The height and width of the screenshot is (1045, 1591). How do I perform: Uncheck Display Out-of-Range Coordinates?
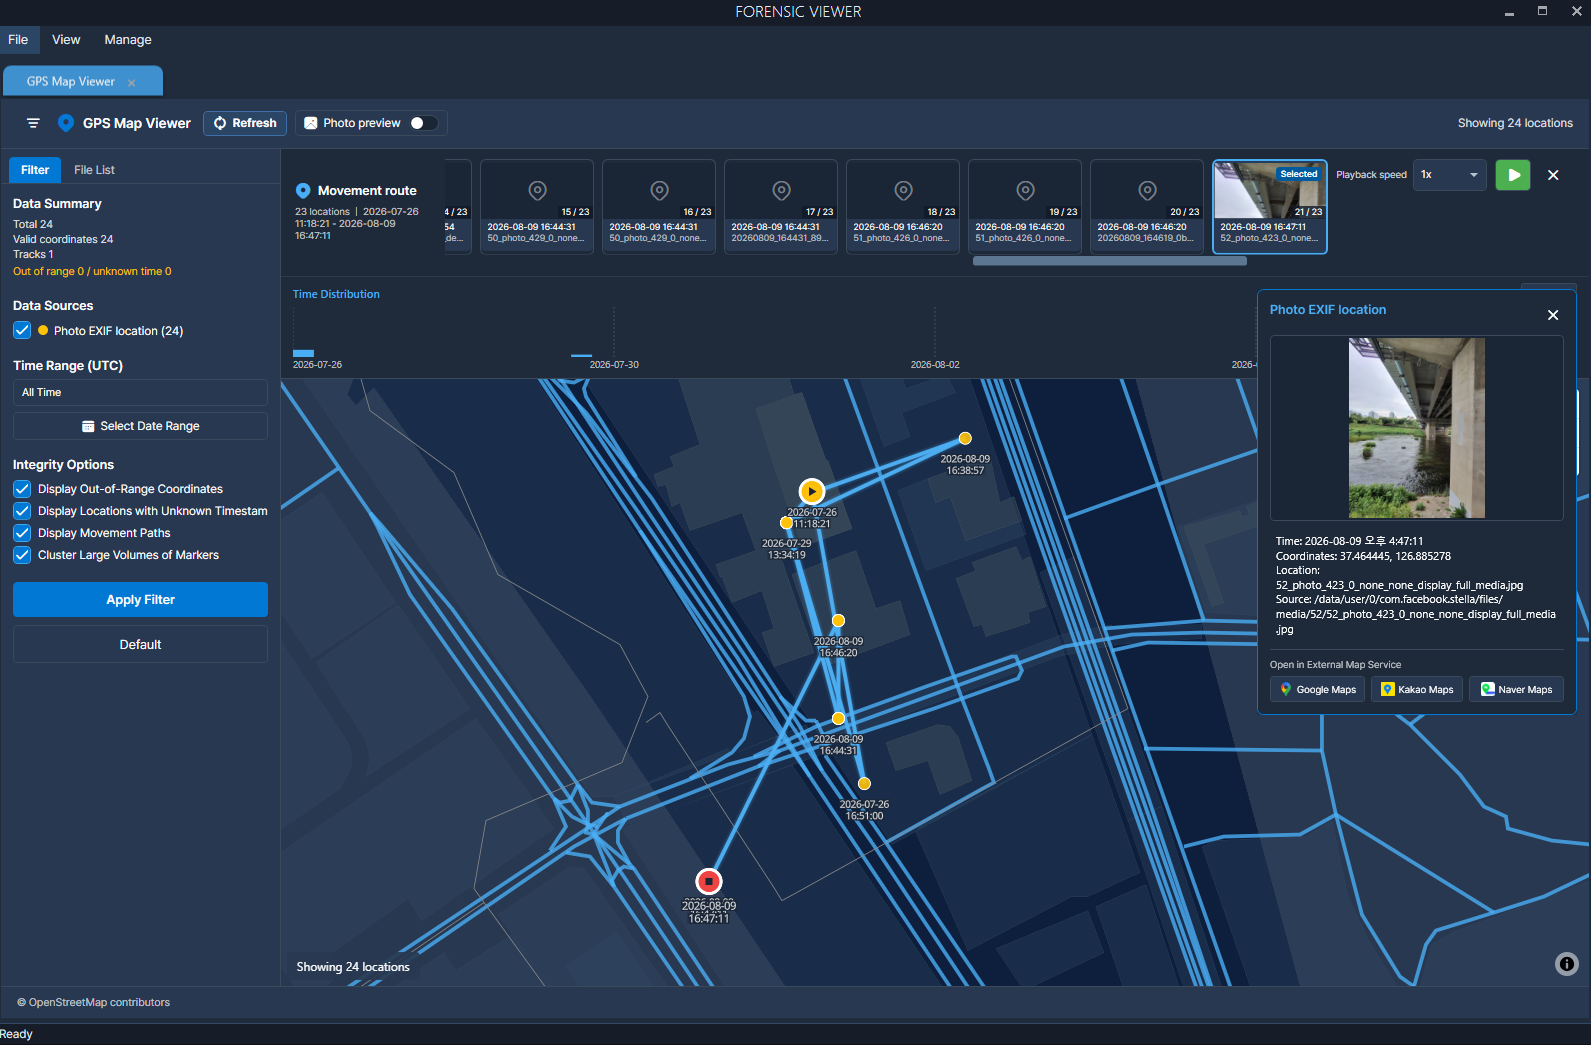coord(22,489)
